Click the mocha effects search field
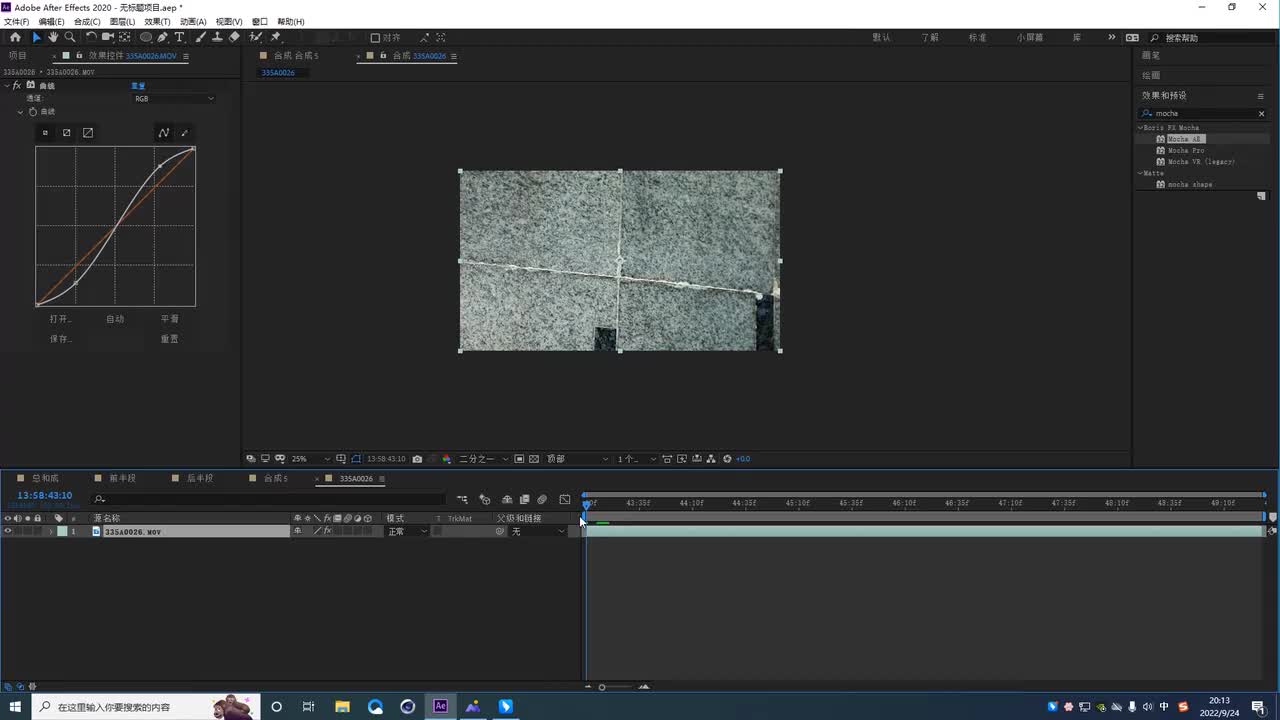 (1203, 114)
